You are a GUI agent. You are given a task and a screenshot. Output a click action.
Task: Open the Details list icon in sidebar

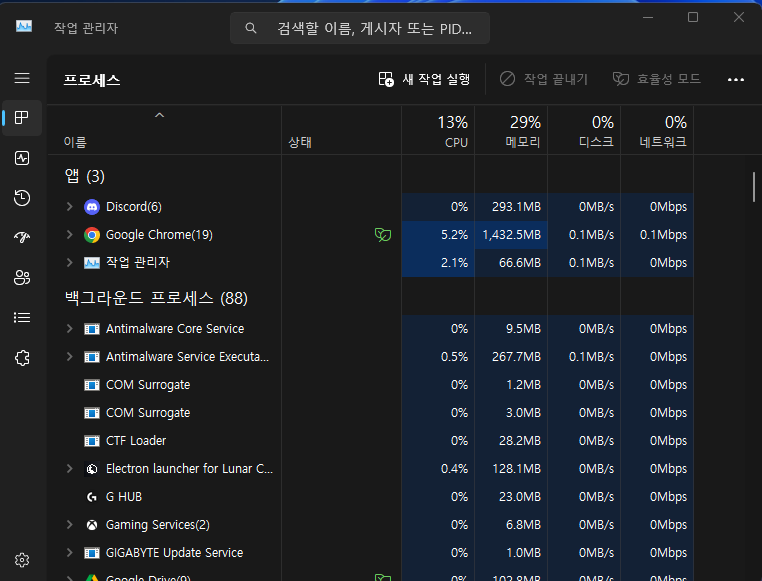tap(22, 318)
